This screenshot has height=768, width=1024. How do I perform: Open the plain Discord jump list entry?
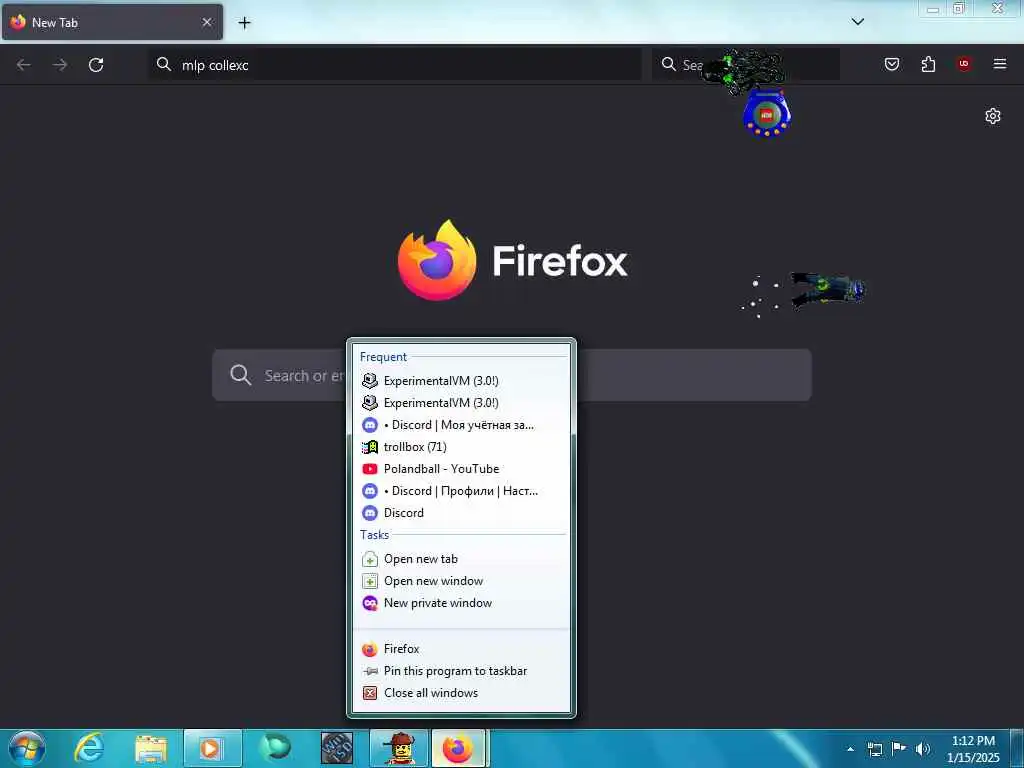pyautogui.click(x=461, y=513)
